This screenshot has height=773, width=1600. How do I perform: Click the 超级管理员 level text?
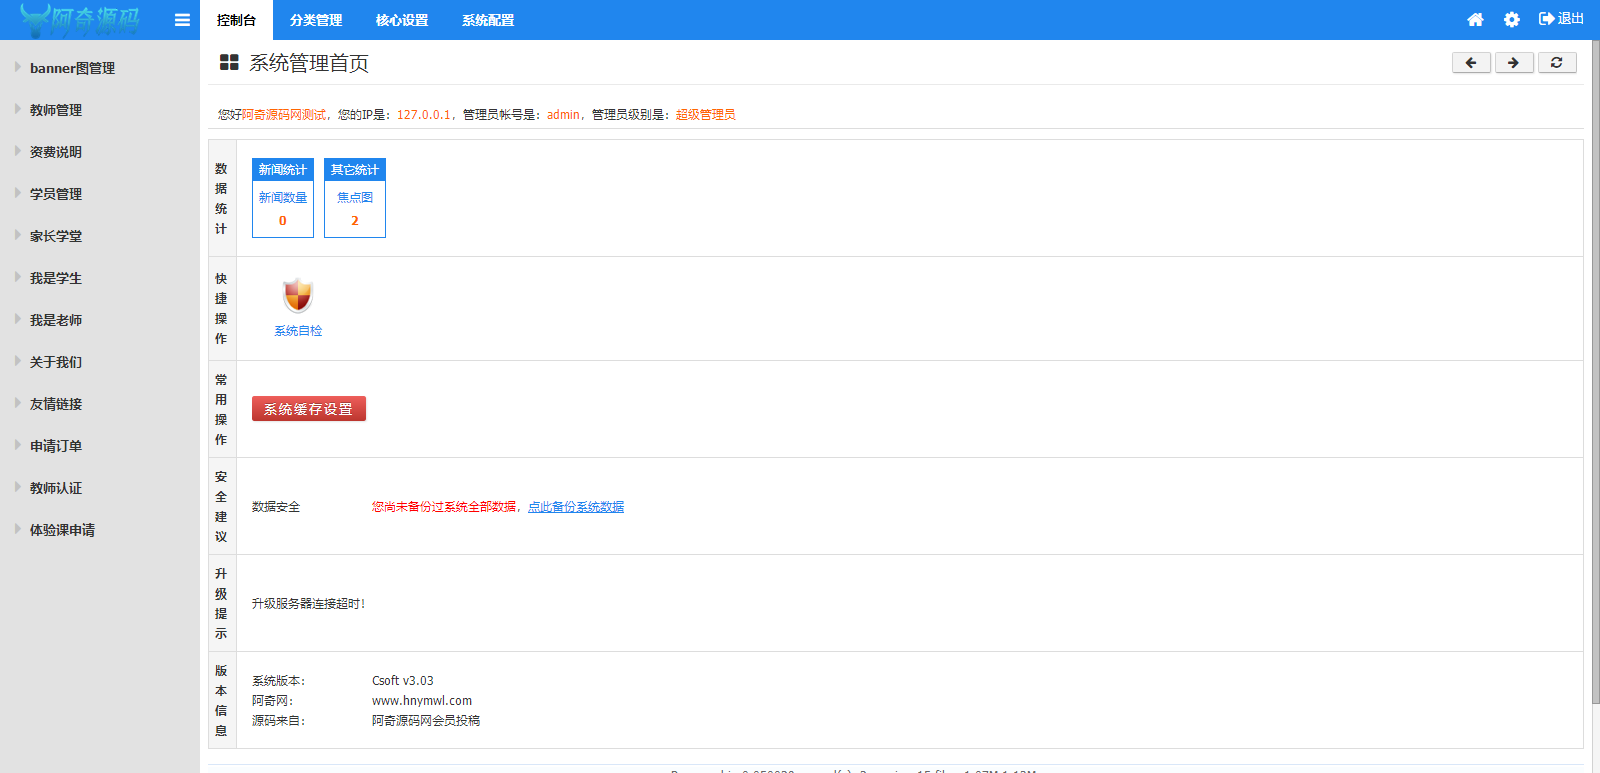(x=705, y=115)
